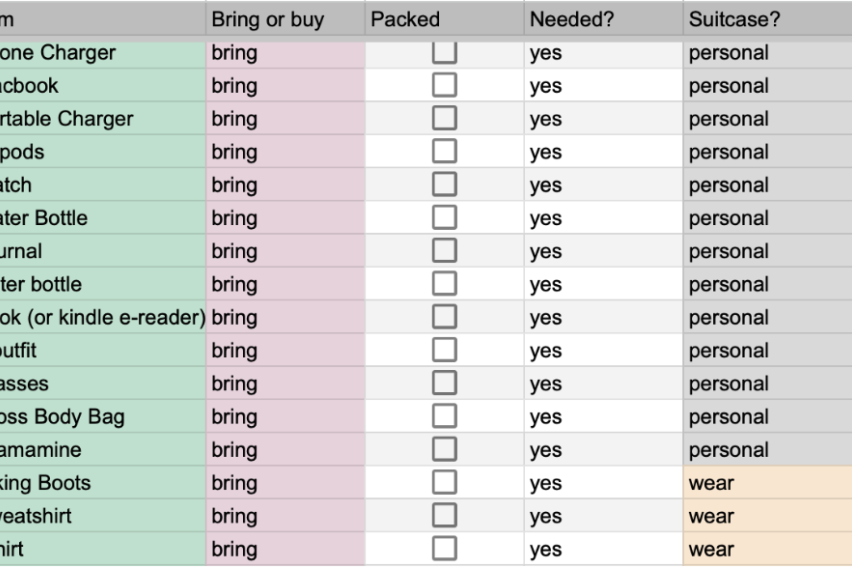
Task: Toggle the Packed checkbox for kindle e-reader row
Action: coord(444,318)
